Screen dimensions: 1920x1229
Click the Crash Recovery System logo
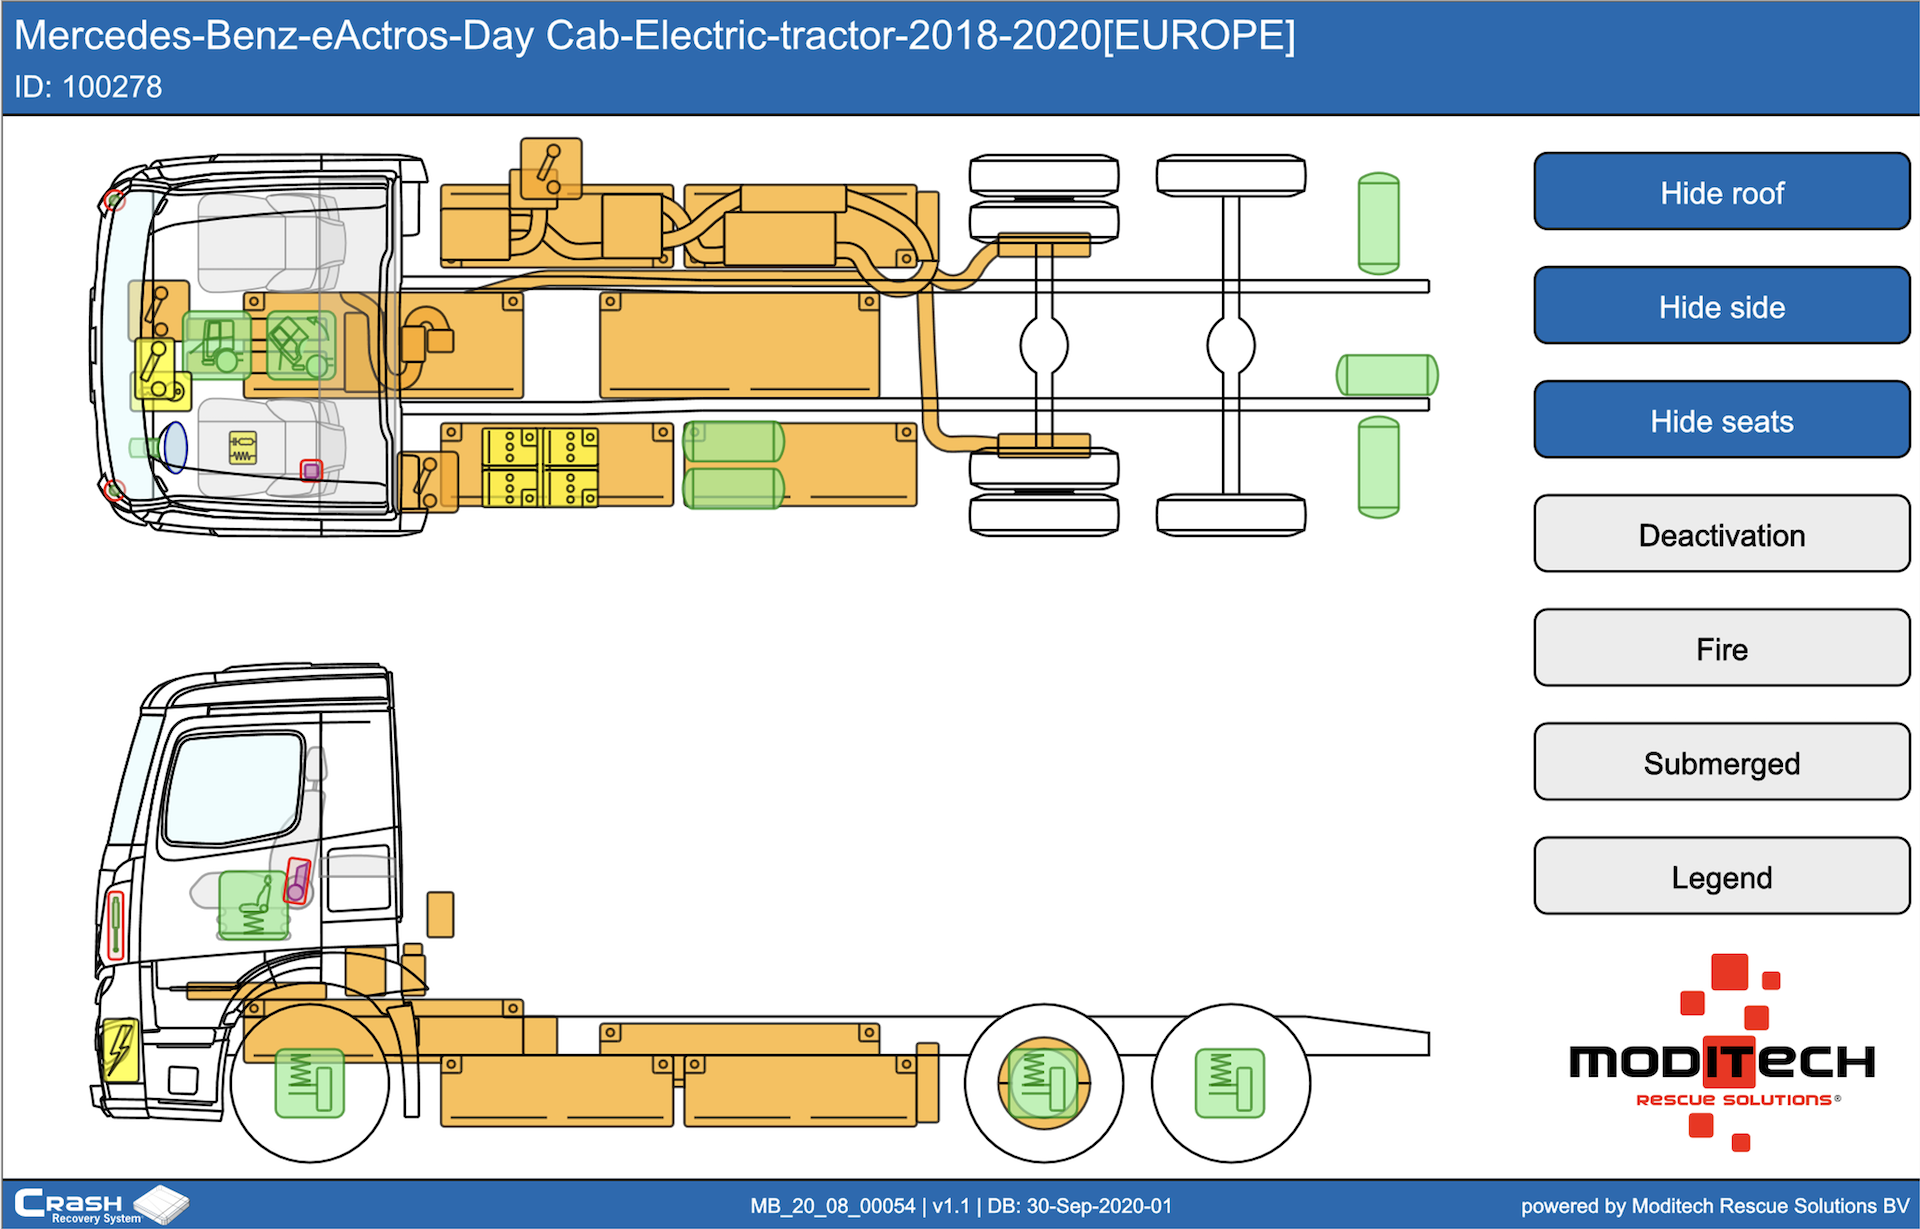(x=100, y=1204)
